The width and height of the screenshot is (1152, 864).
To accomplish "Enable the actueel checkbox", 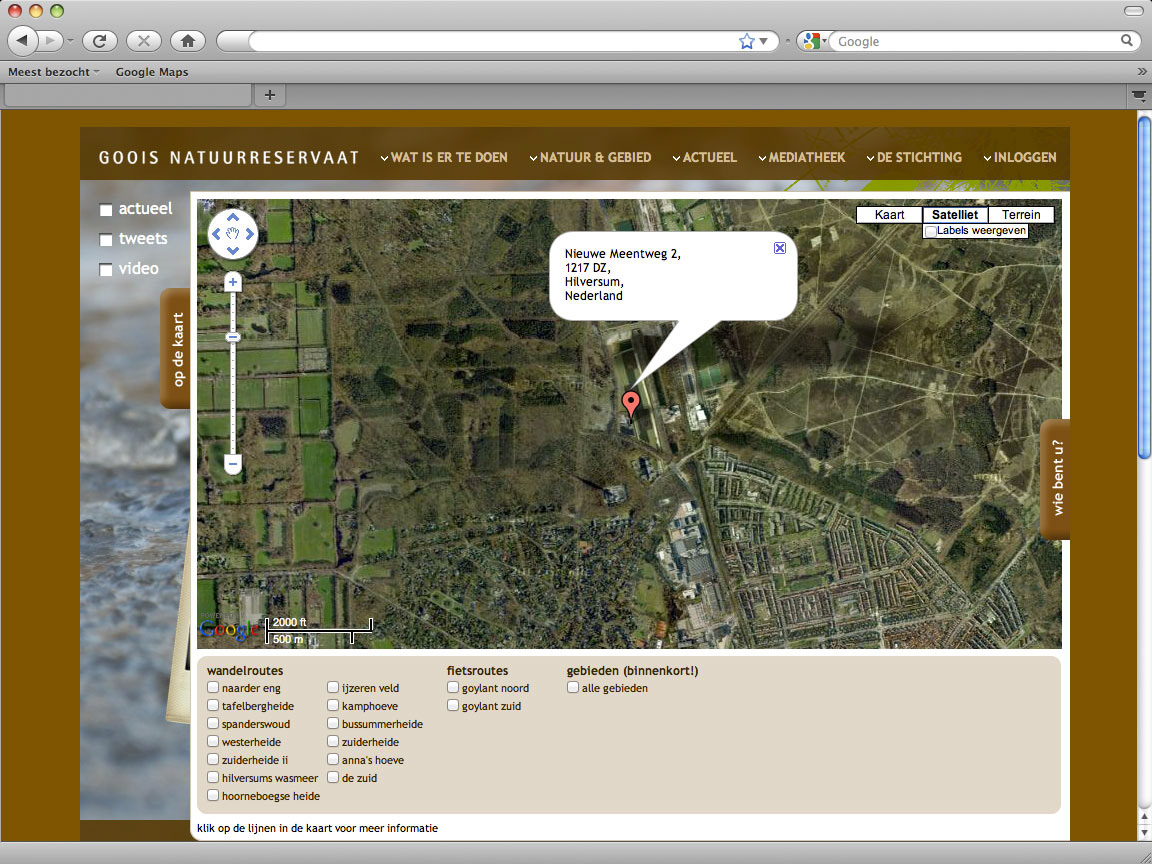I will [x=106, y=210].
